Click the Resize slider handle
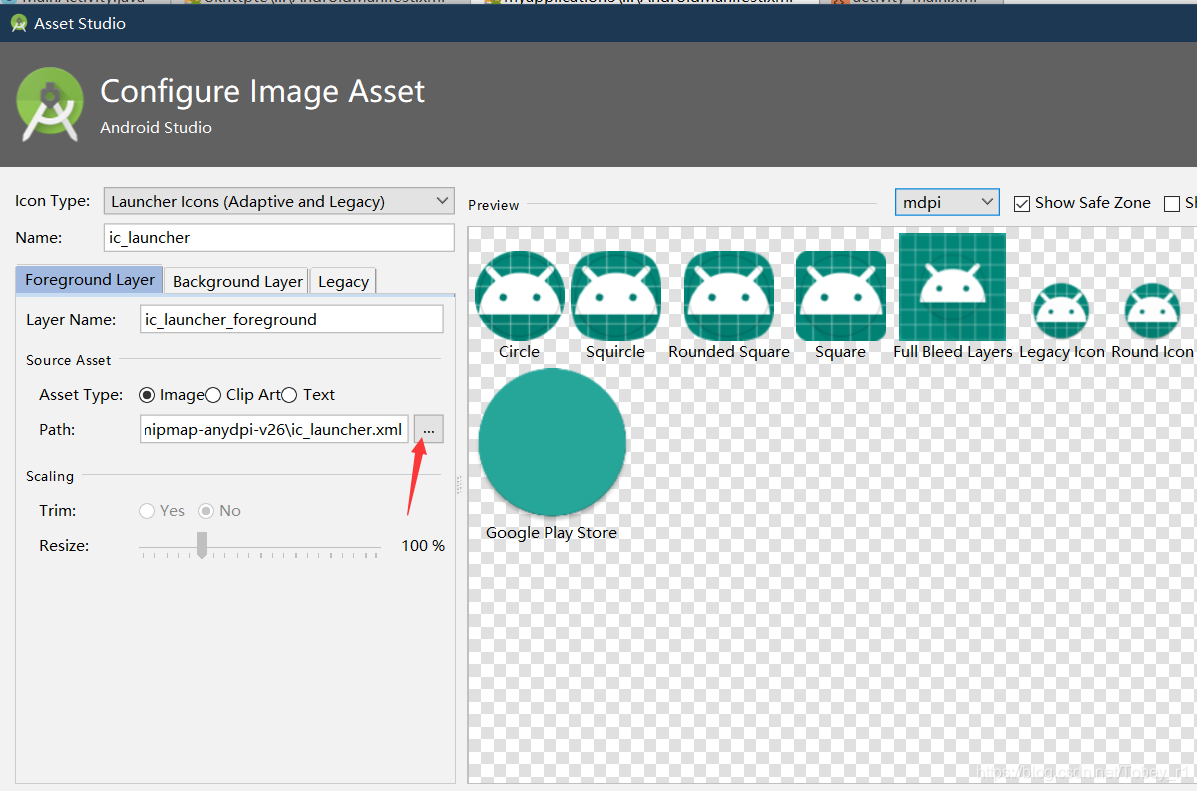This screenshot has width=1197, height=791. [x=202, y=545]
